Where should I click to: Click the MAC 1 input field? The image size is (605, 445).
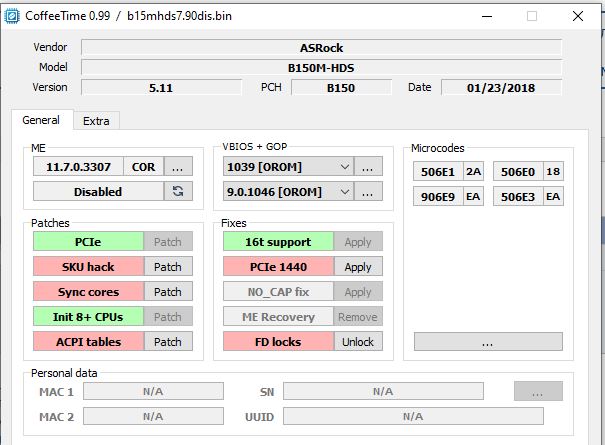click(x=153, y=391)
